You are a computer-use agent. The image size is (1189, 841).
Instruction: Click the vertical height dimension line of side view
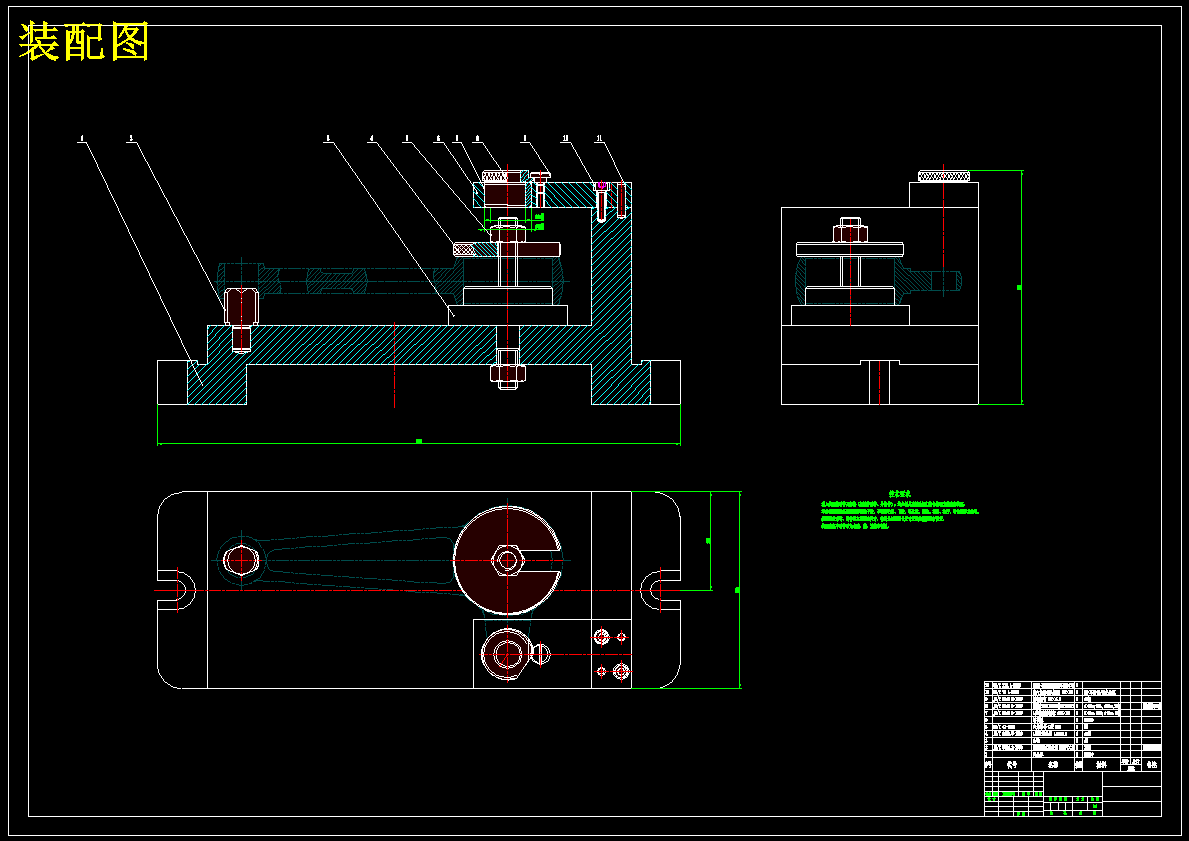pyautogui.click(x=1022, y=287)
